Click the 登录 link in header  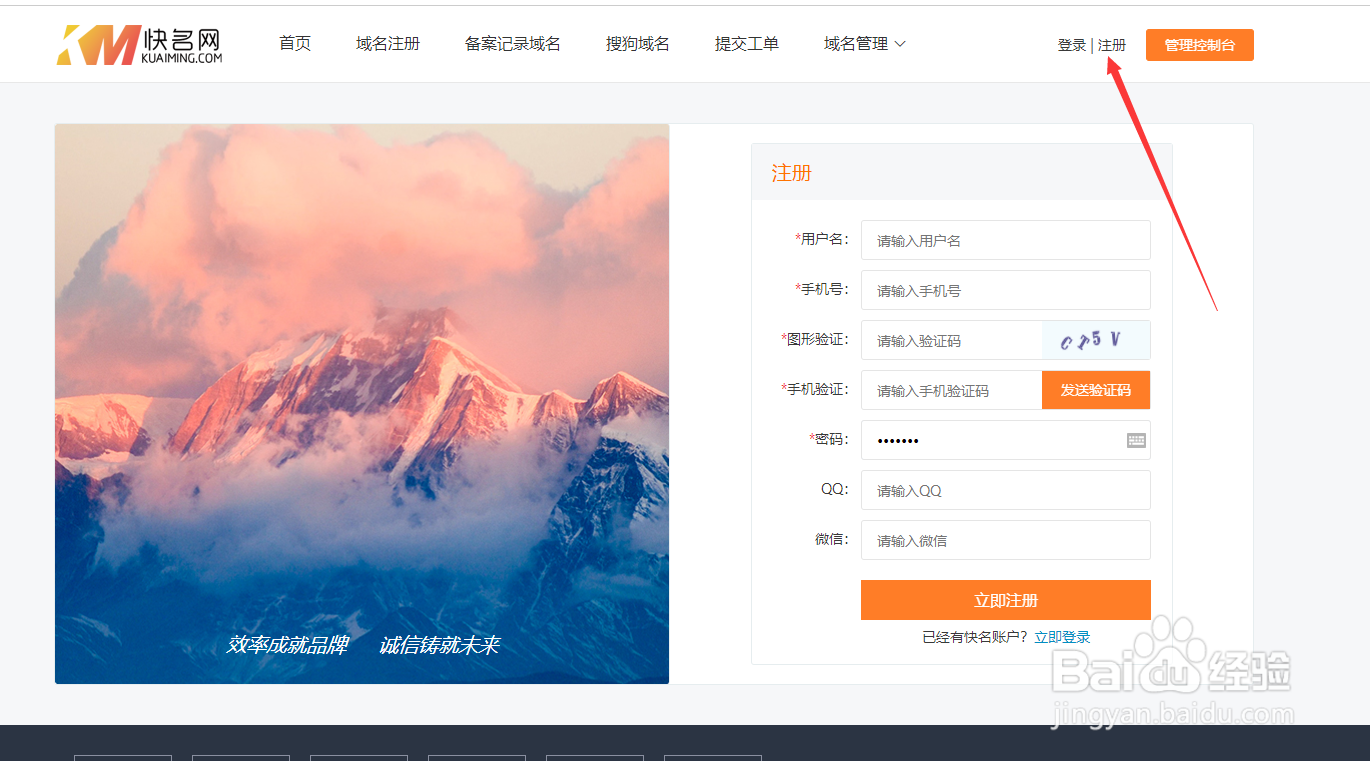(x=1072, y=45)
